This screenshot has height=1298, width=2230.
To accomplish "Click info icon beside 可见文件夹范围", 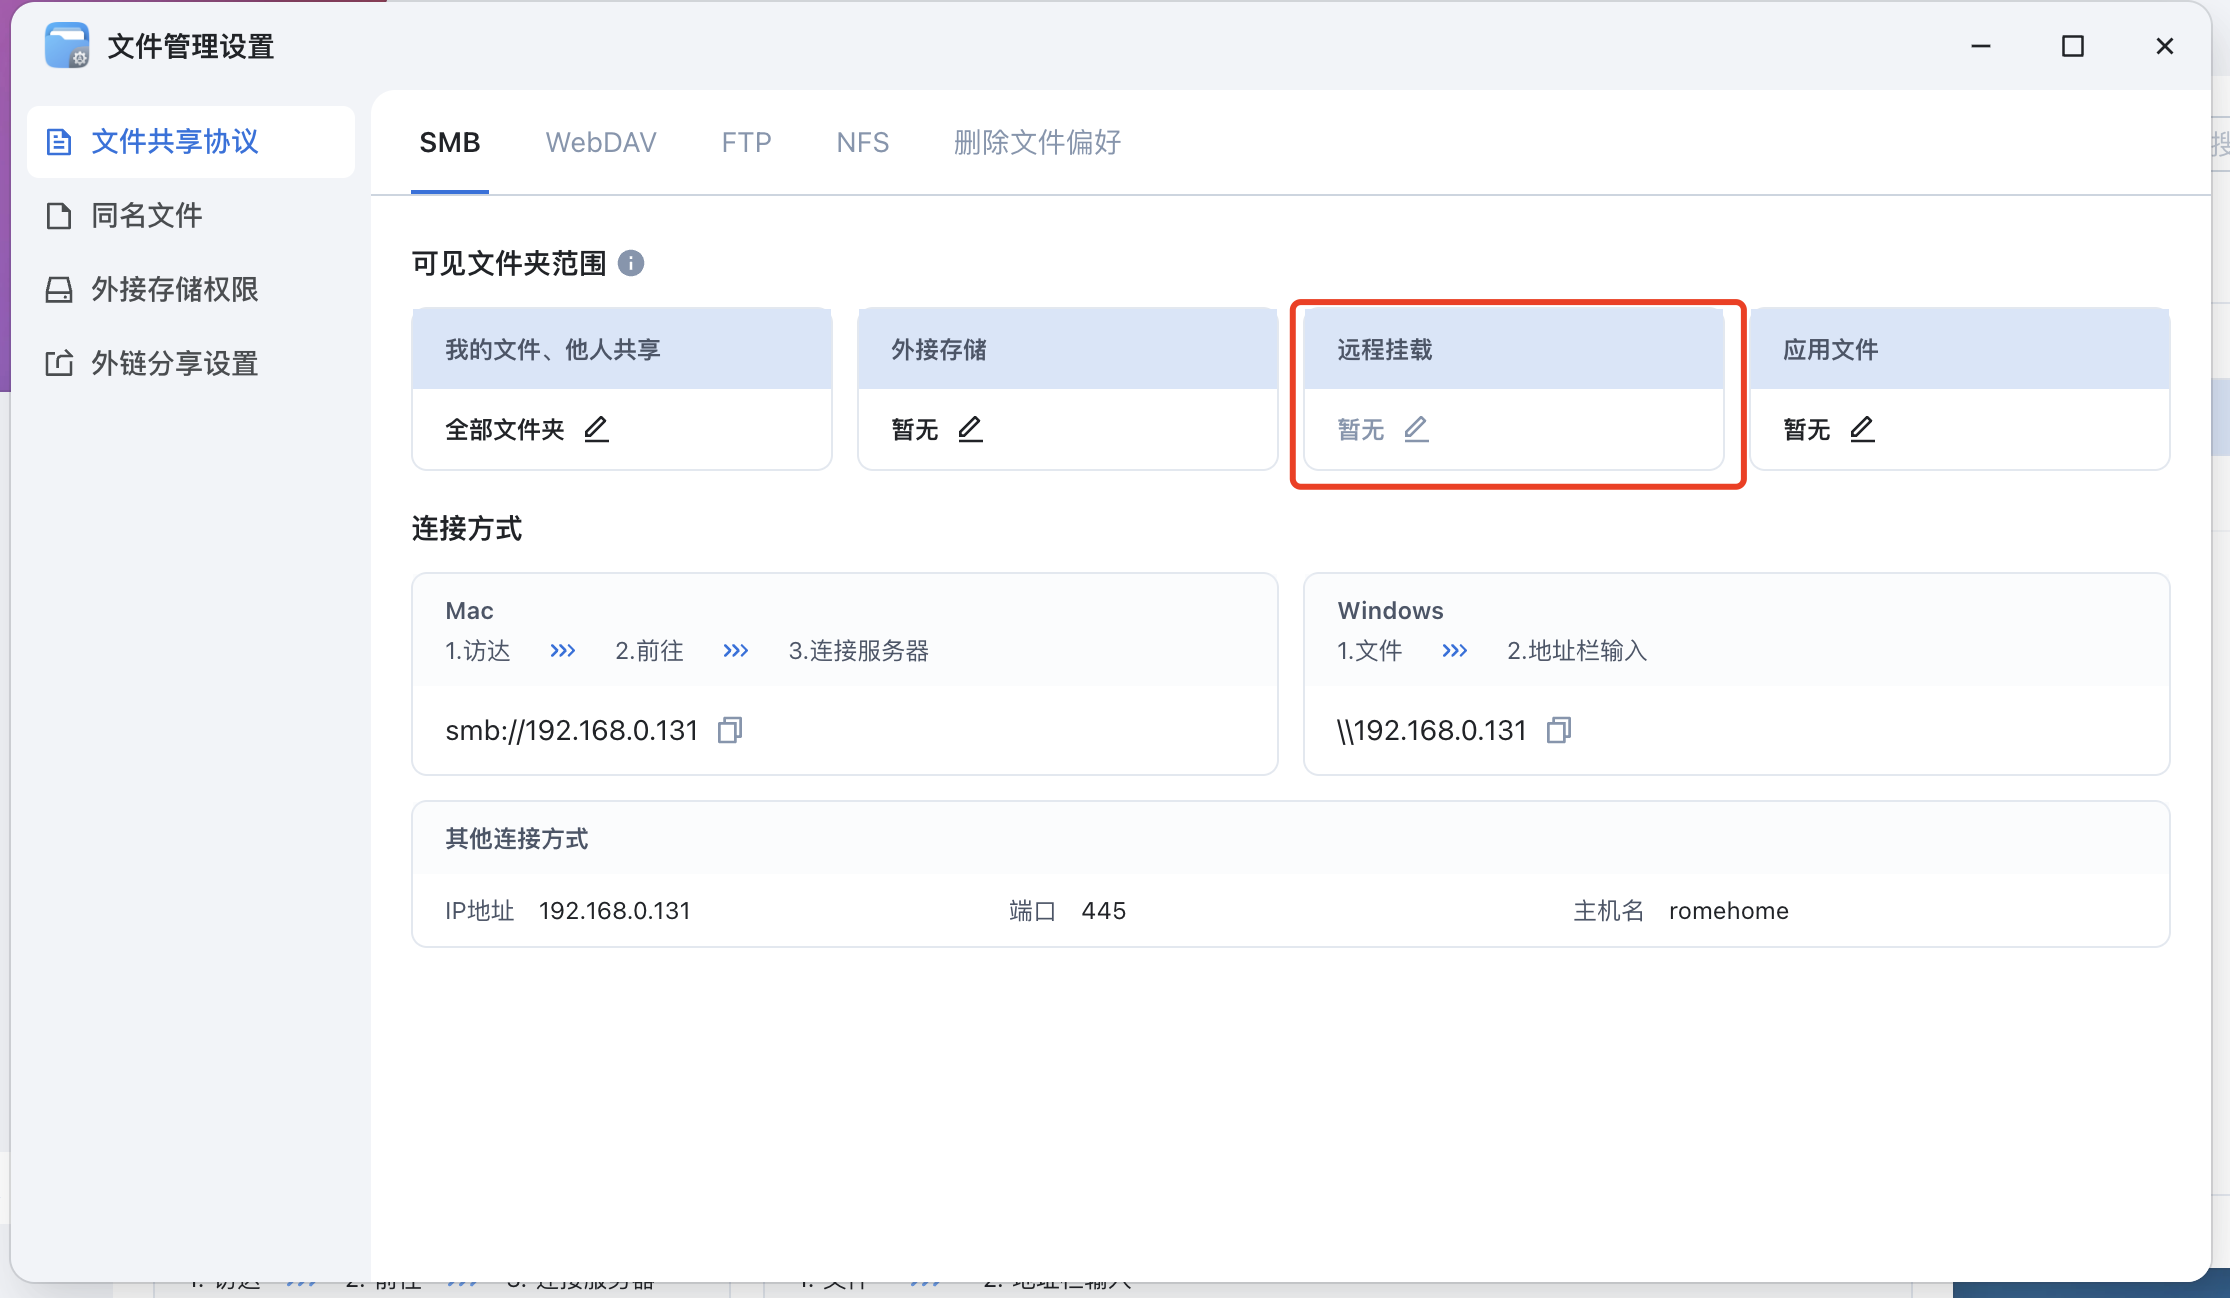I will [631, 263].
